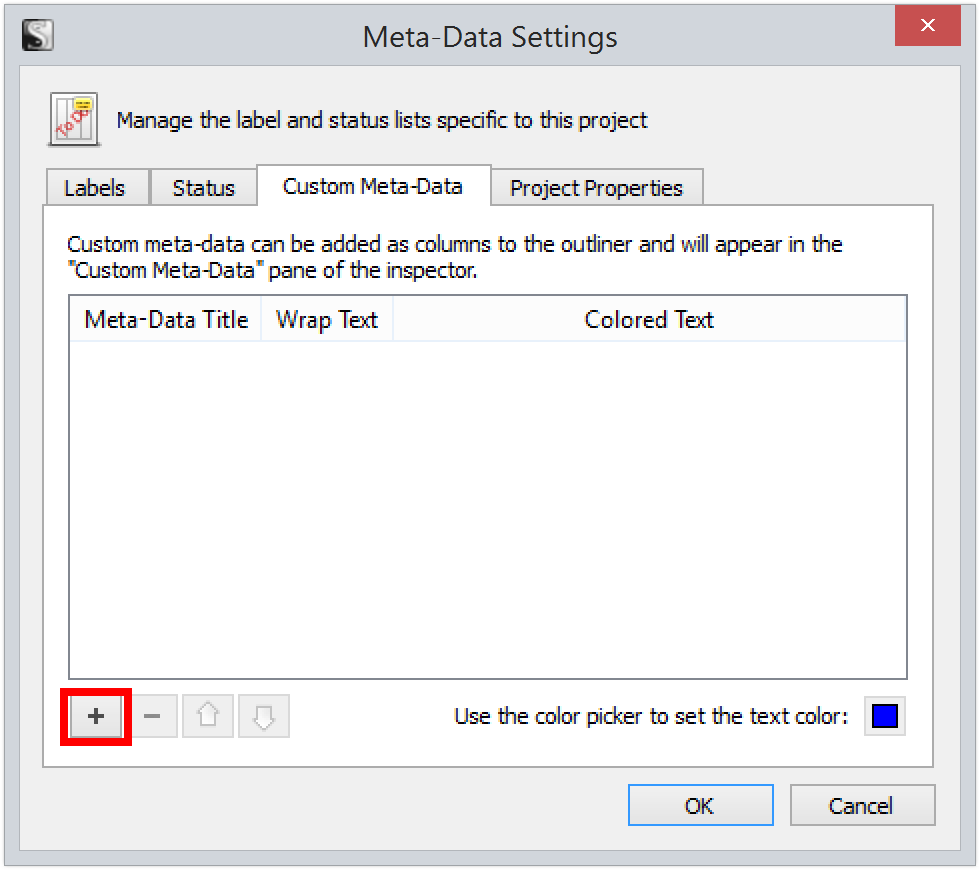Viewport: 979px width, 871px height.
Task: Click the minus remove field button
Action: (x=153, y=717)
